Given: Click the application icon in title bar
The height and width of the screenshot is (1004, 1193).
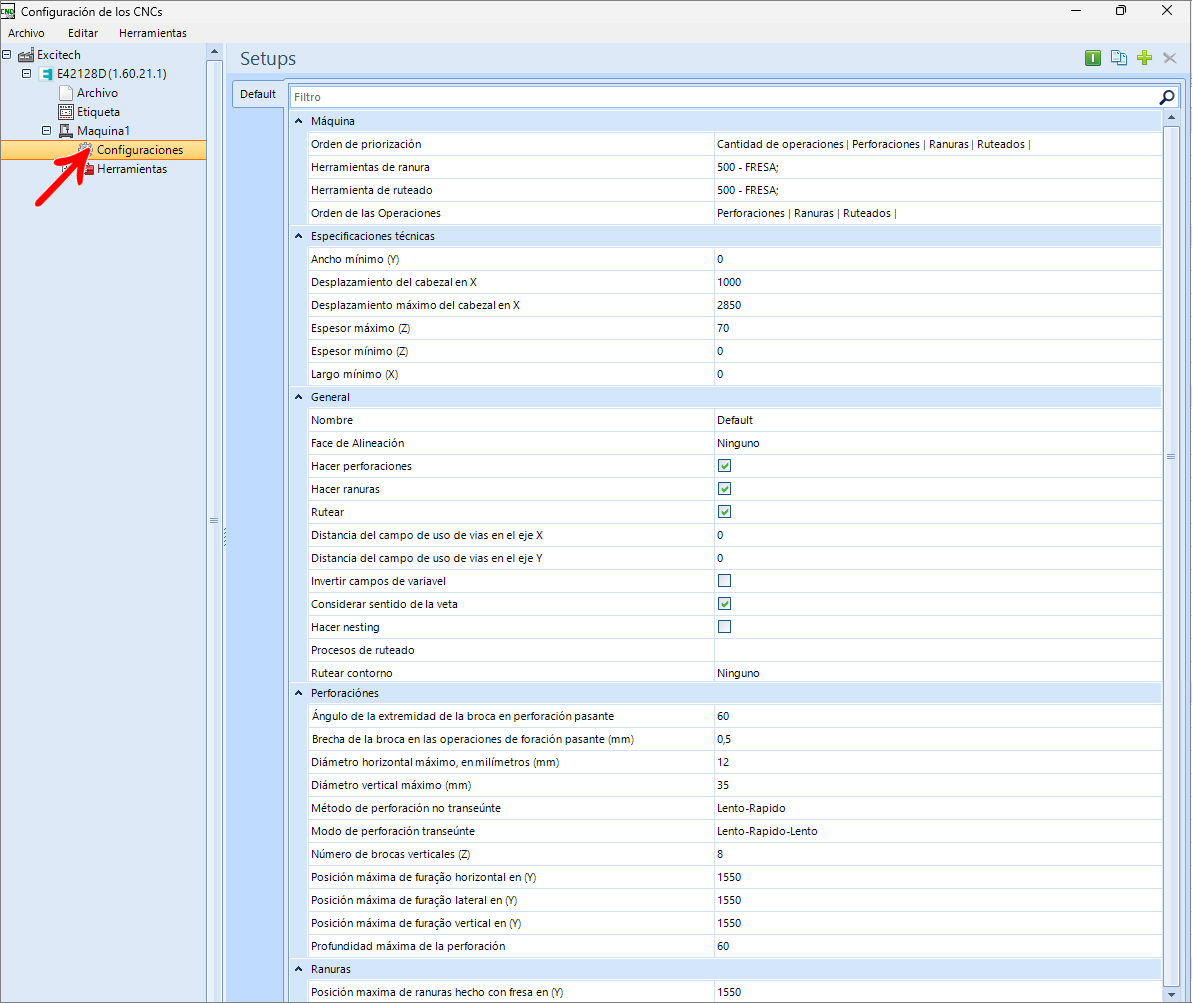Looking at the screenshot, I should point(8,11).
